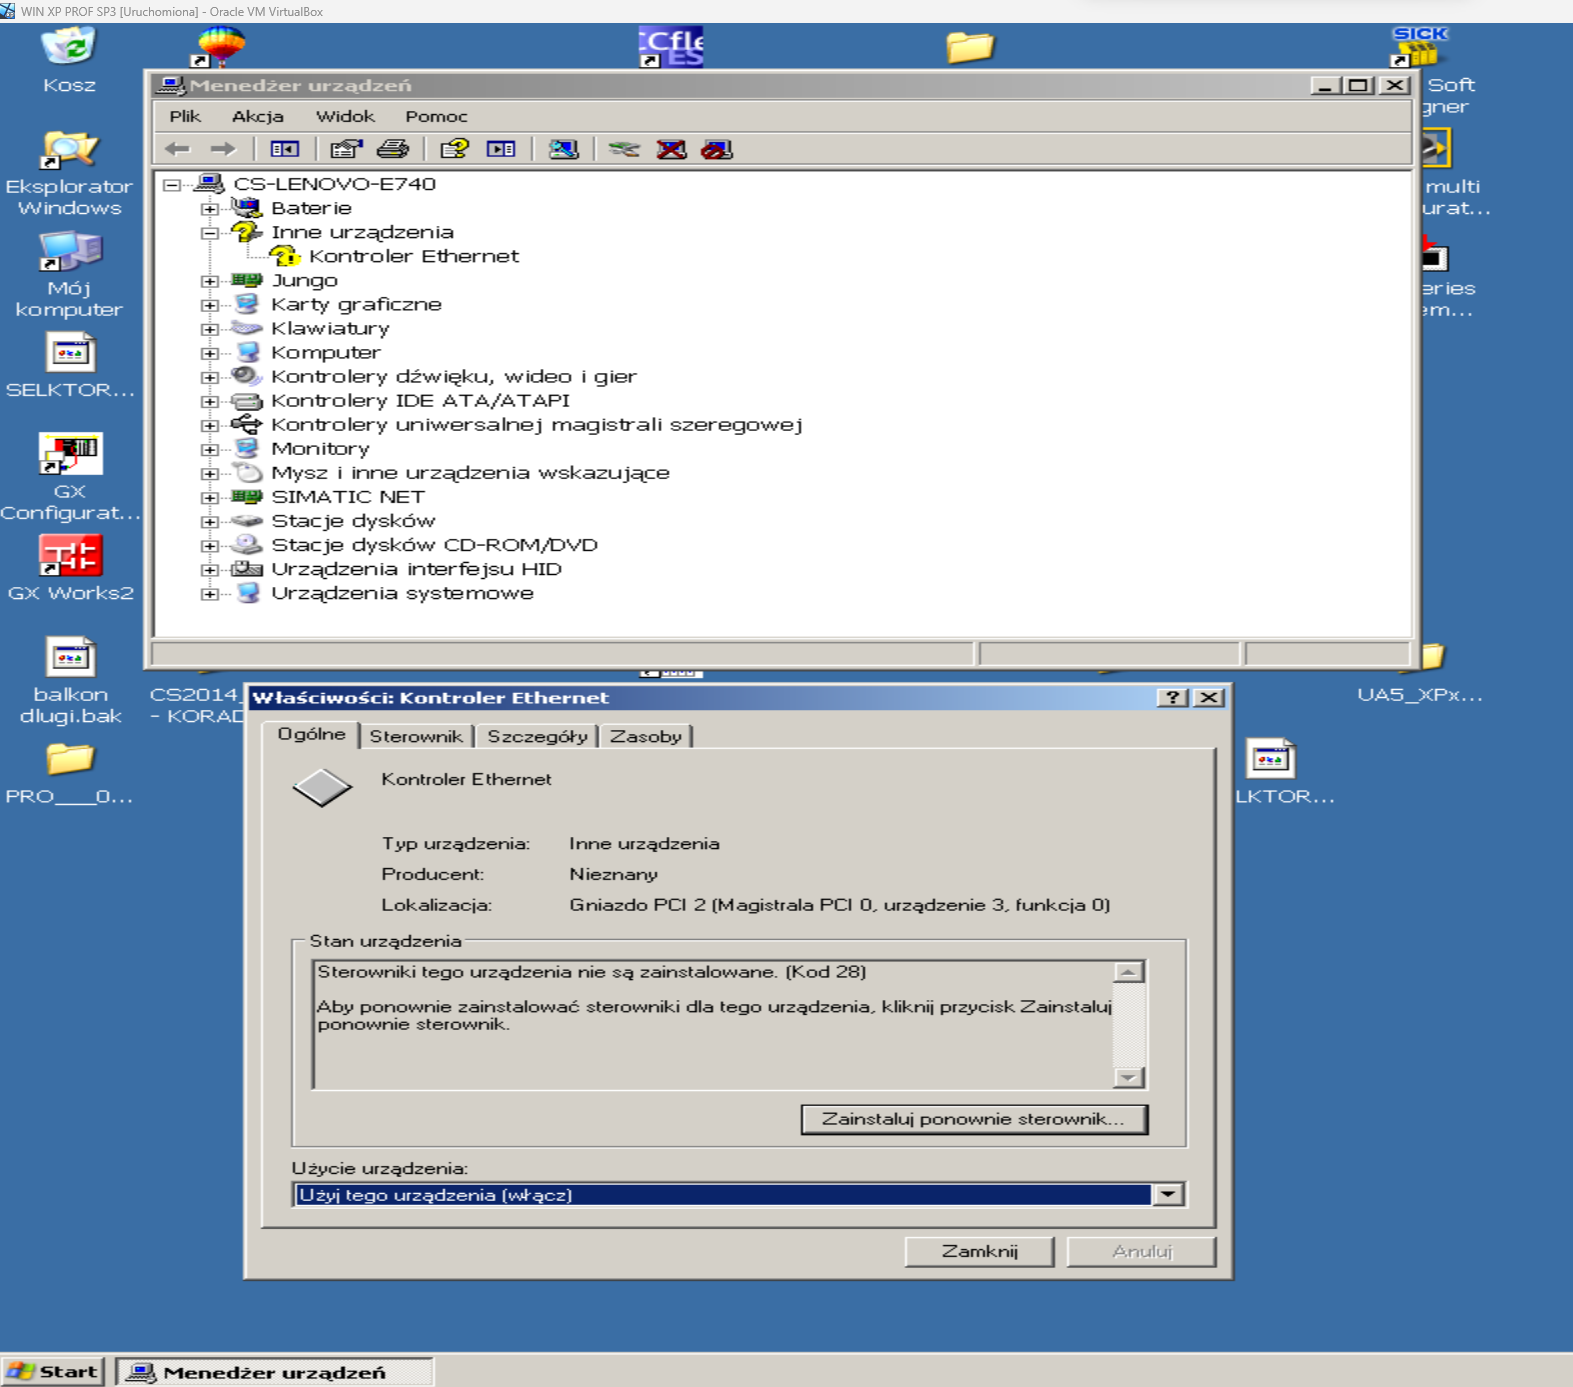This screenshot has height=1387, width=1573.
Task: Click the device status scroll down arrow
Action: pyautogui.click(x=1129, y=1077)
